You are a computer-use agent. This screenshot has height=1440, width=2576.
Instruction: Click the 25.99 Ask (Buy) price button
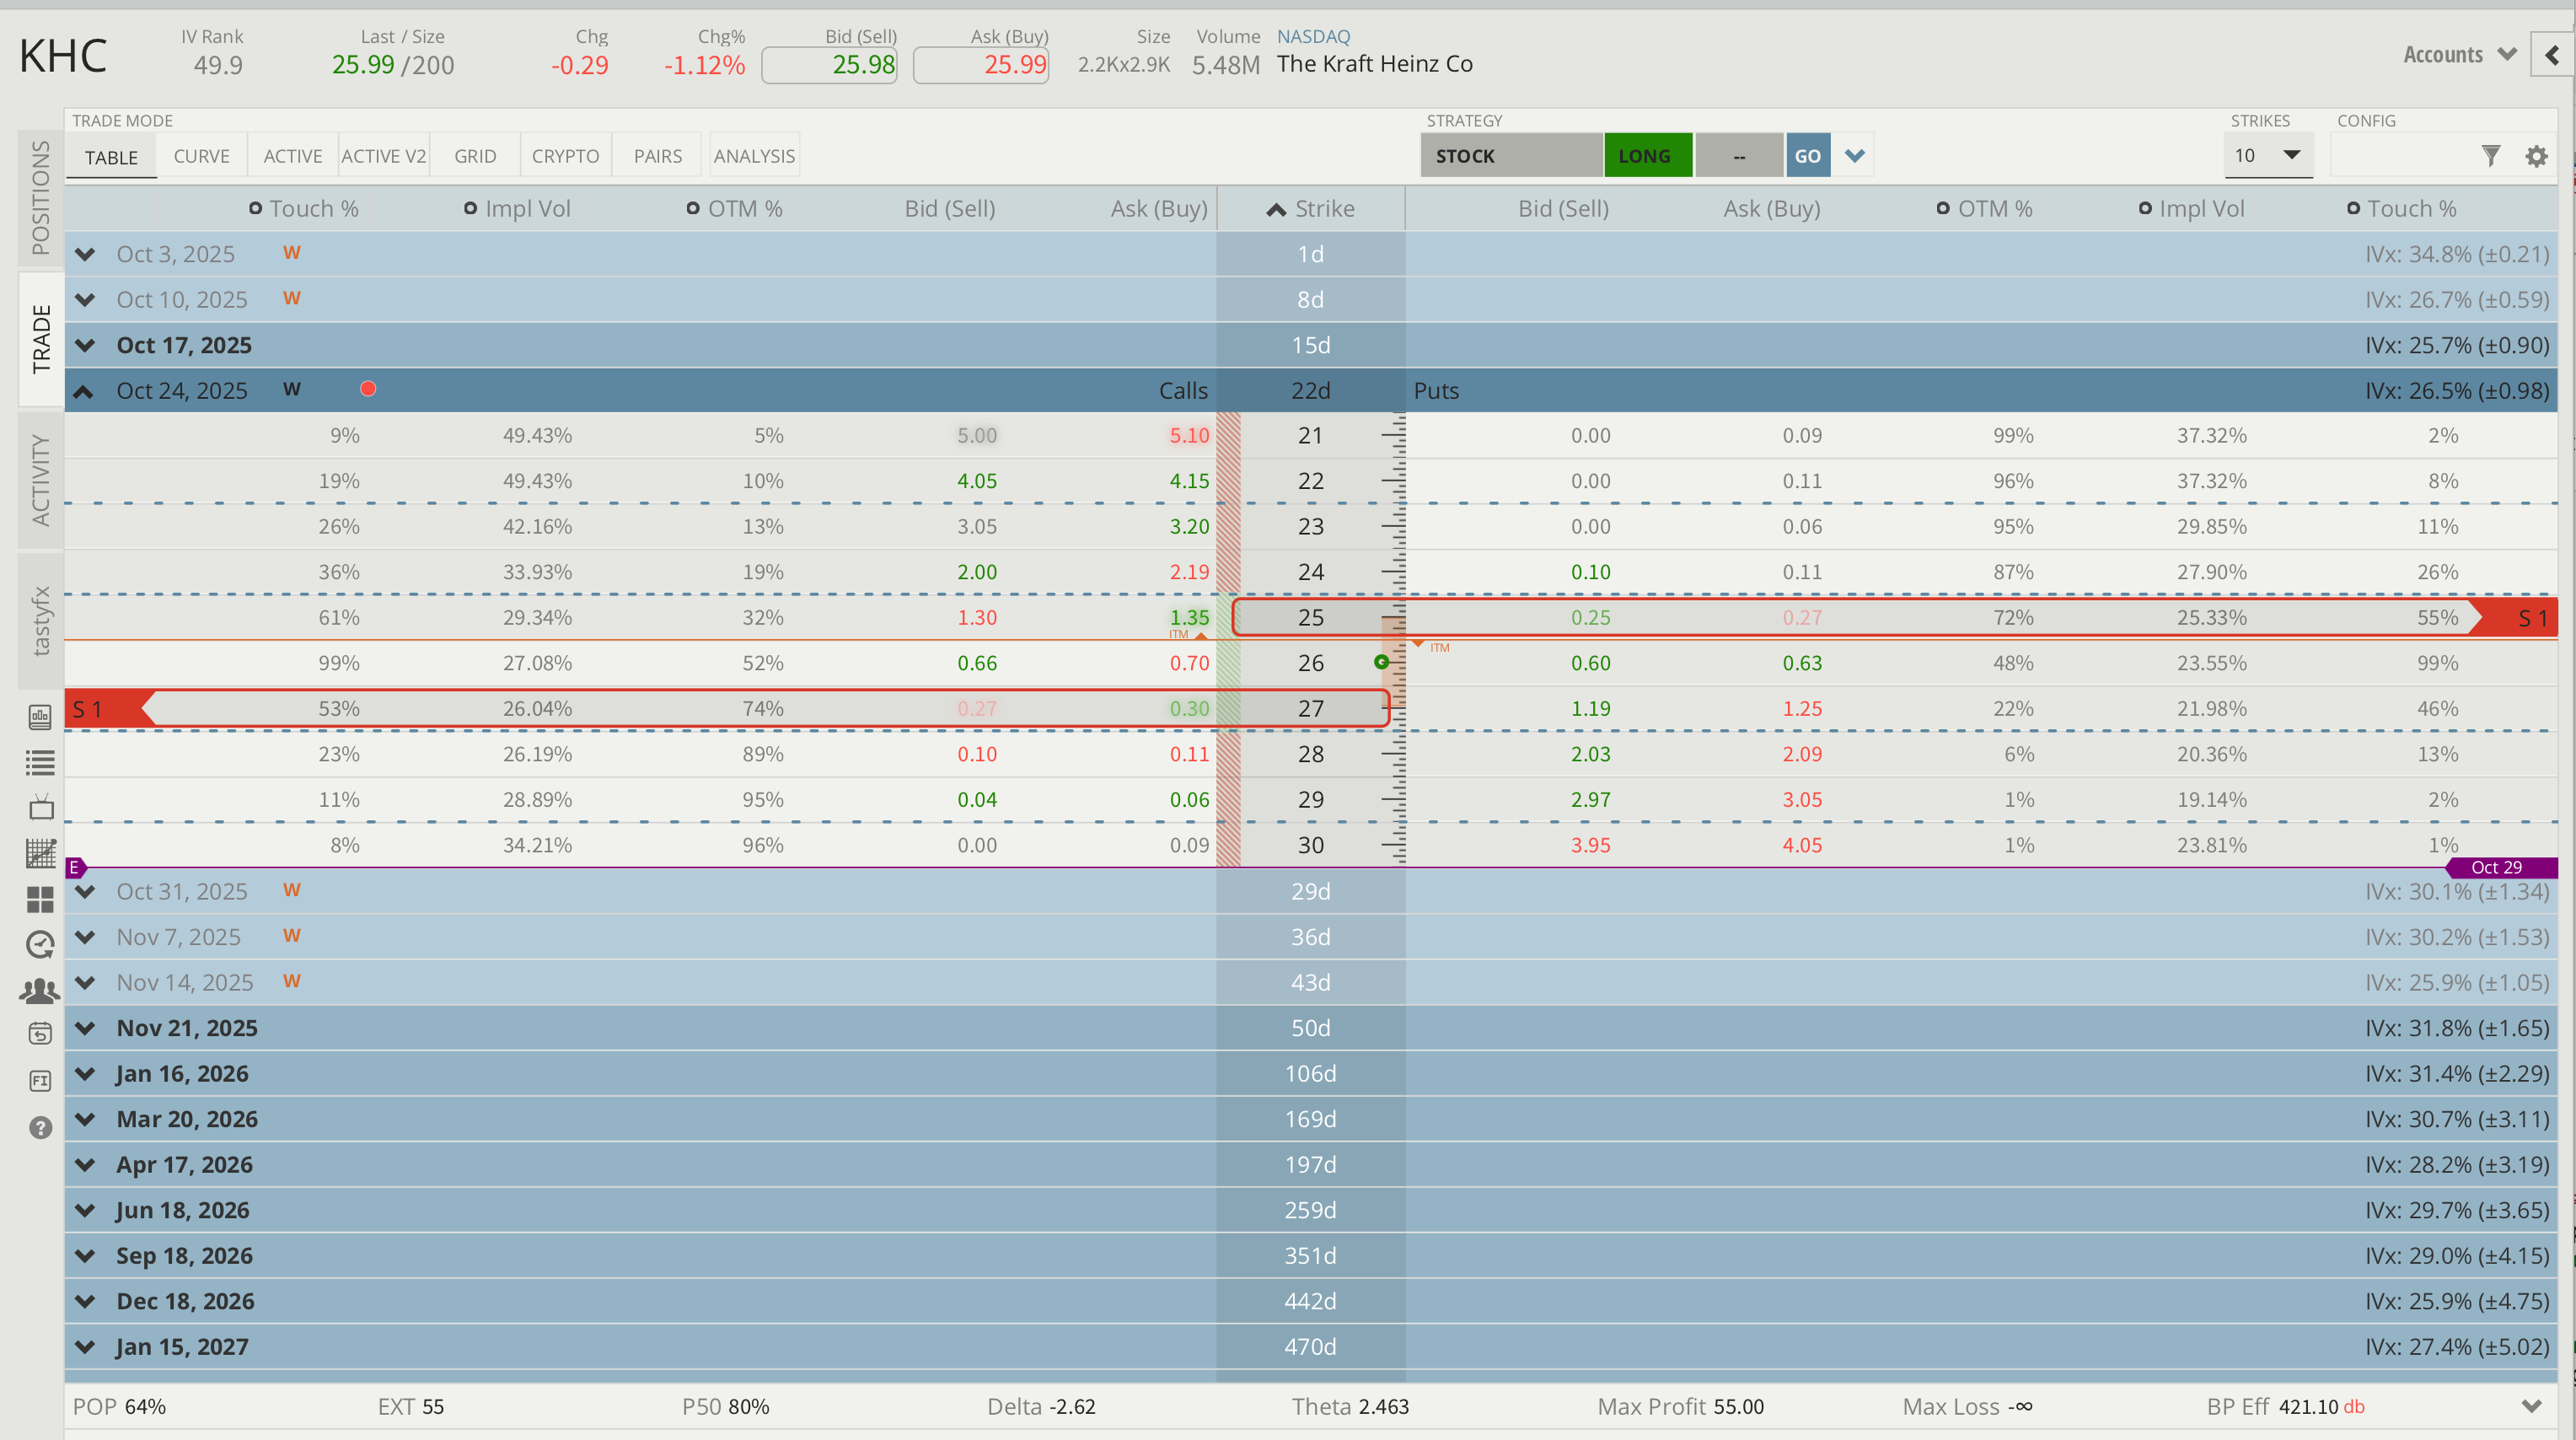(981, 65)
